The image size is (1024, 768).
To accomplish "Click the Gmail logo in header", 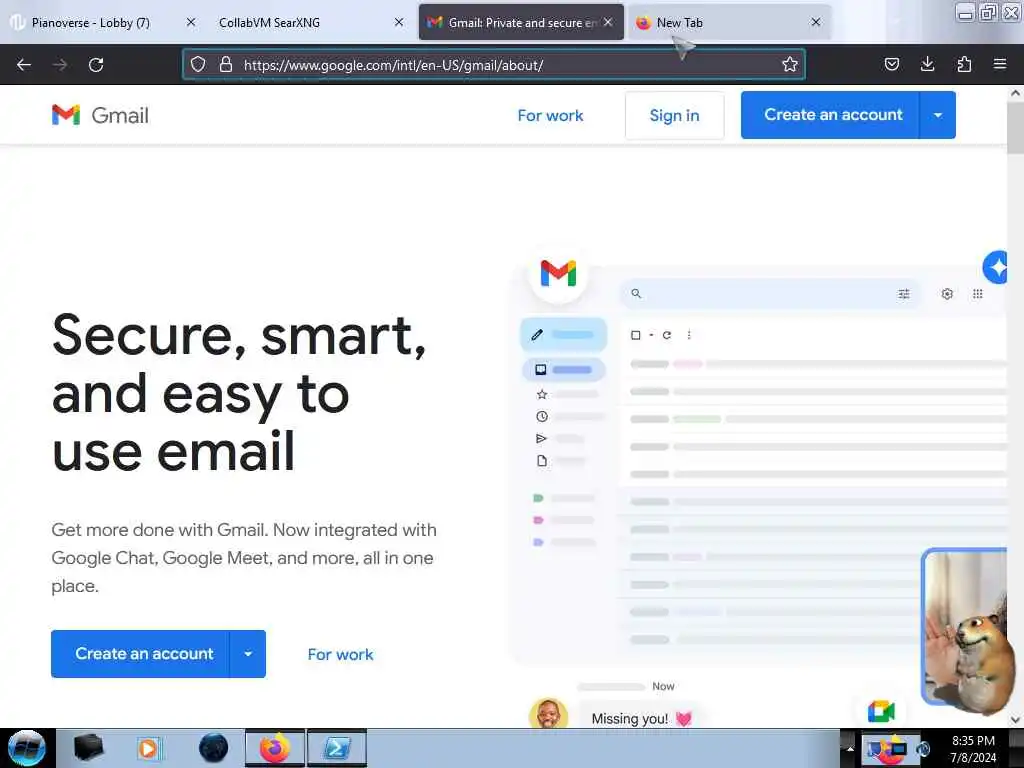I will (100, 115).
